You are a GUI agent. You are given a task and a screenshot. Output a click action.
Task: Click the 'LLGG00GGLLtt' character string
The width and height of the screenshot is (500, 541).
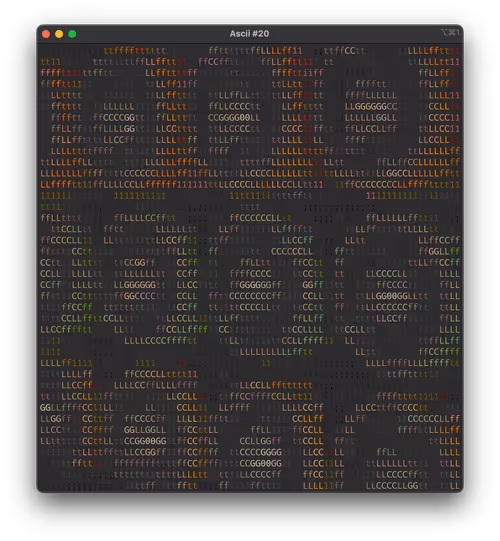397,296
